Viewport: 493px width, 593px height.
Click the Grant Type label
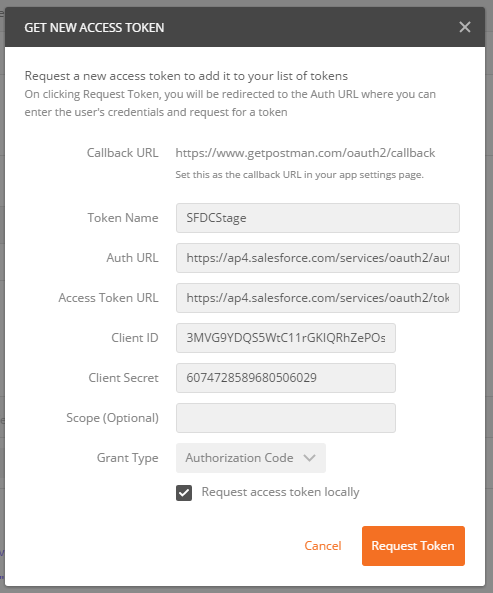pyautogui.click(x=127, y=458)
